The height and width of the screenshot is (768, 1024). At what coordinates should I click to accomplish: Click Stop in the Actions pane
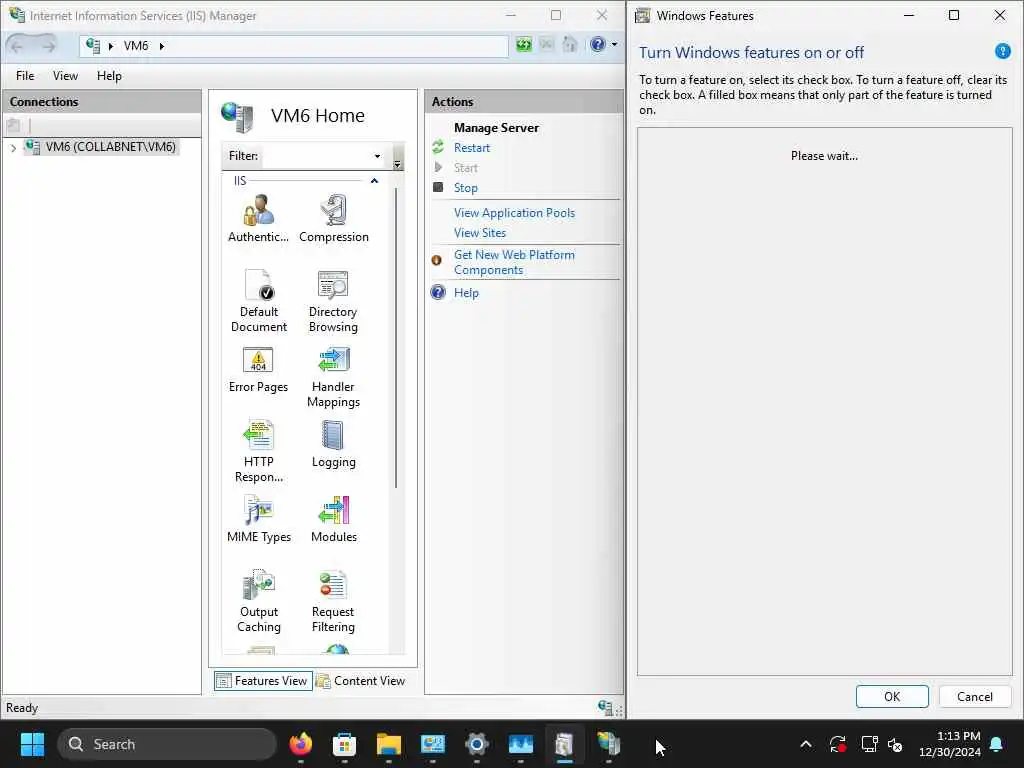click(x=466, y=187)
